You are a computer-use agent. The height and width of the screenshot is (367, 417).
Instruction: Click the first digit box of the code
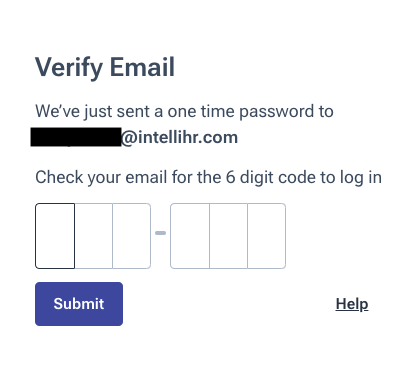click(x=55, y=236)
